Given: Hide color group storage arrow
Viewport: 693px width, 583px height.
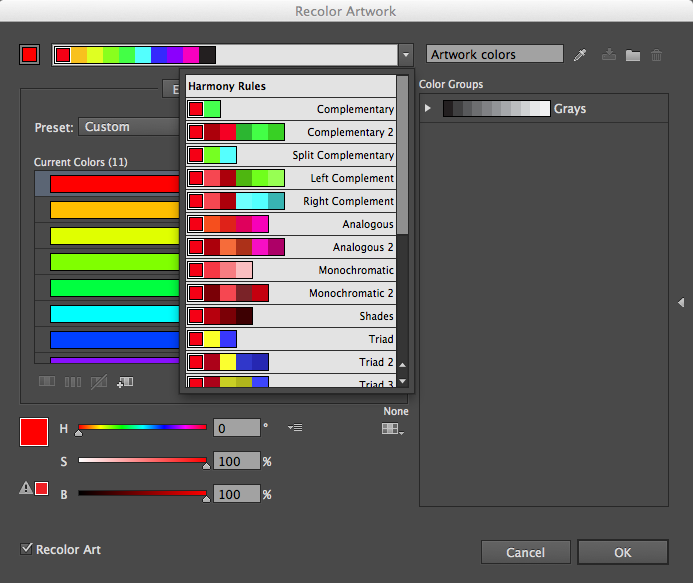Looking at the screenshot, I should point(681,302).
